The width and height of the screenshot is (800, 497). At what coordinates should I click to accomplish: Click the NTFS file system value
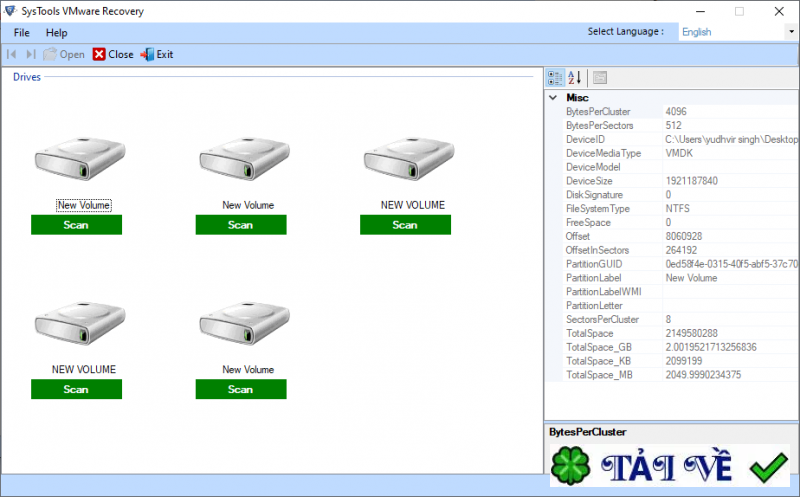click(x=678, y=209)
